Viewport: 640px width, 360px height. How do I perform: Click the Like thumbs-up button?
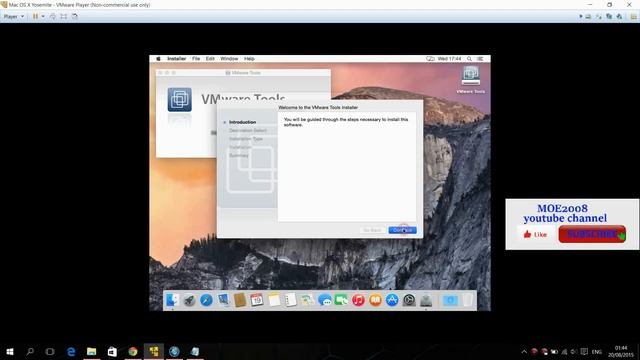pyautogui.click(x=535, y=234)
